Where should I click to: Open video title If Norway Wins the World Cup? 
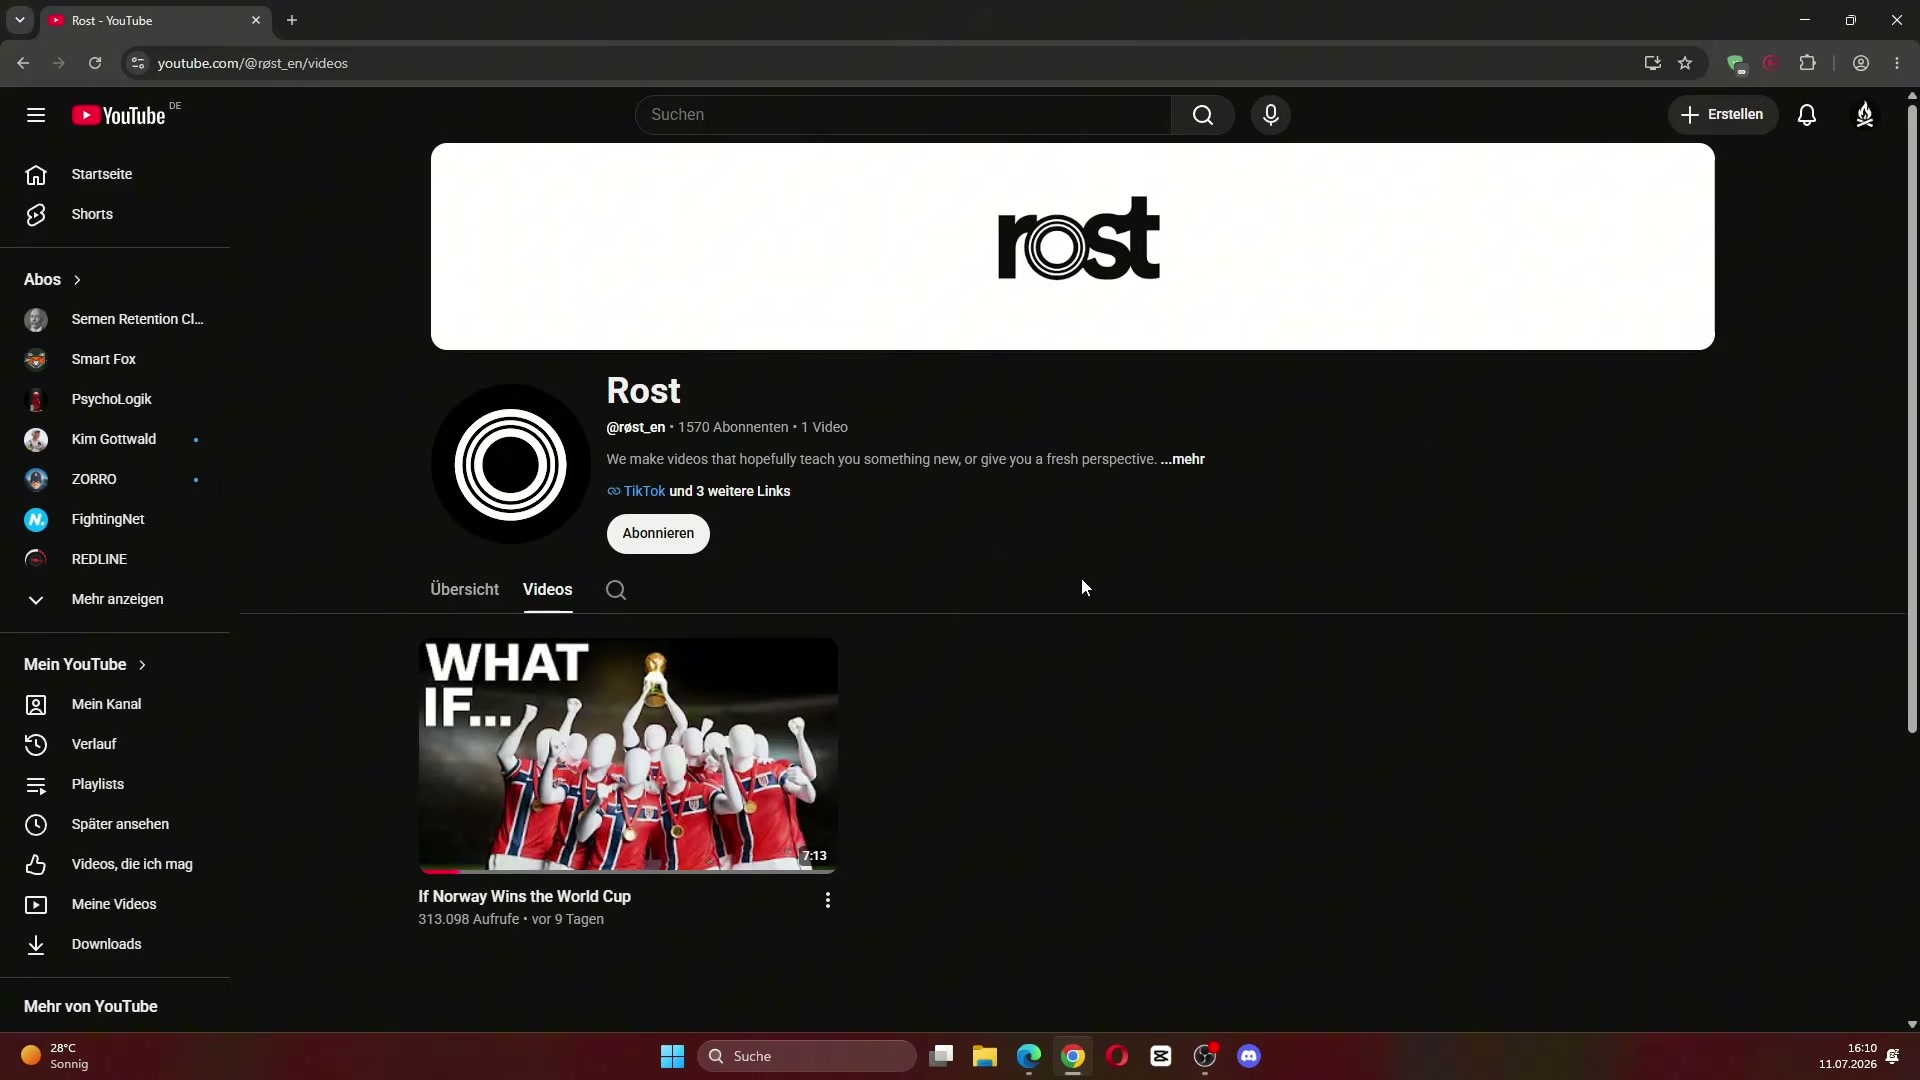coord(524,897)
